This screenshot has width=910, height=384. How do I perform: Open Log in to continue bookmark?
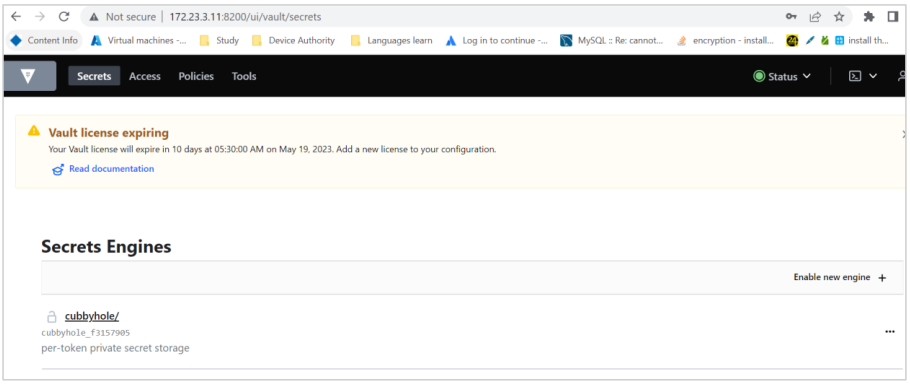tap(497, 41)
